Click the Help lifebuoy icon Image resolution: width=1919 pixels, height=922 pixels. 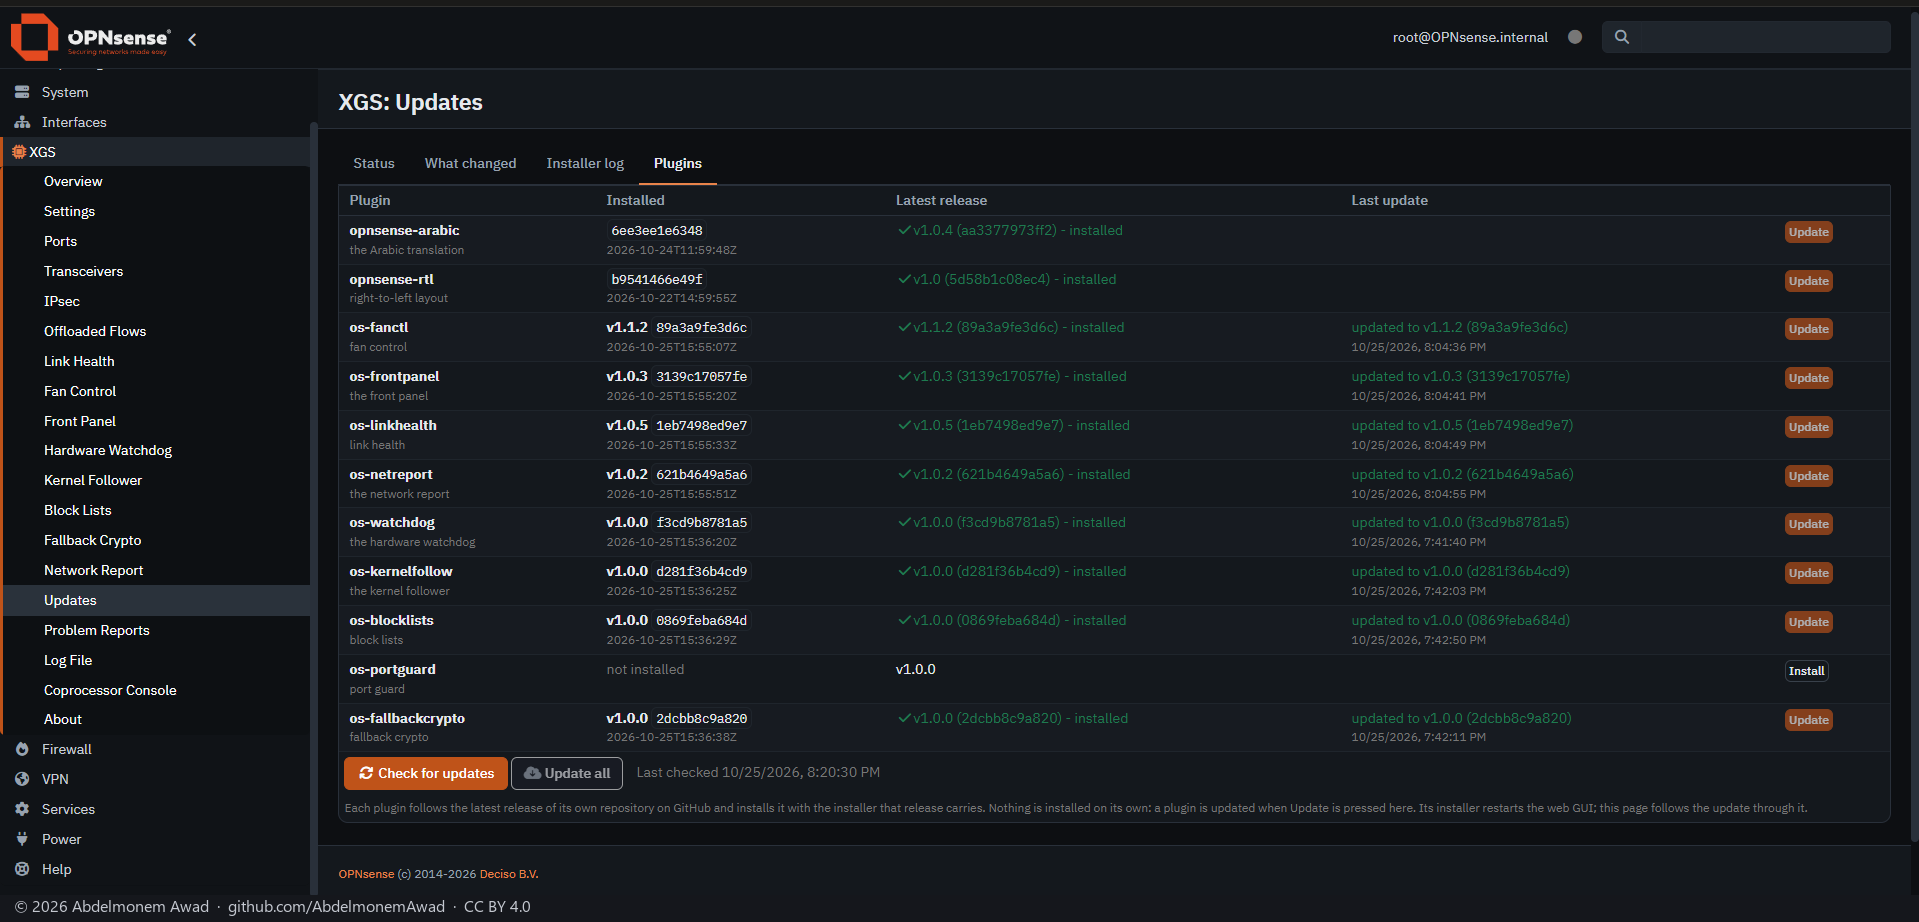tap(22, 869)
